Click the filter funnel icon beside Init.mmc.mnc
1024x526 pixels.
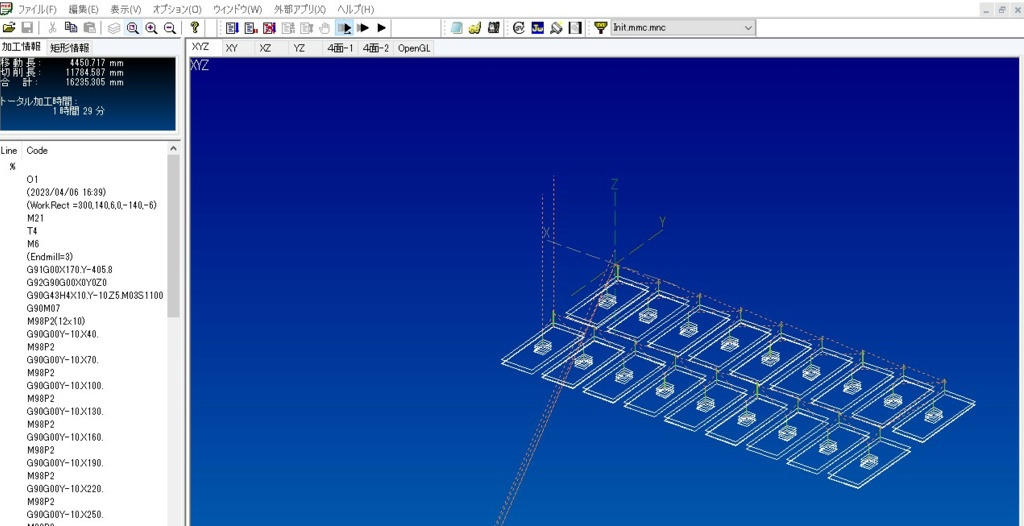point(600,28)
